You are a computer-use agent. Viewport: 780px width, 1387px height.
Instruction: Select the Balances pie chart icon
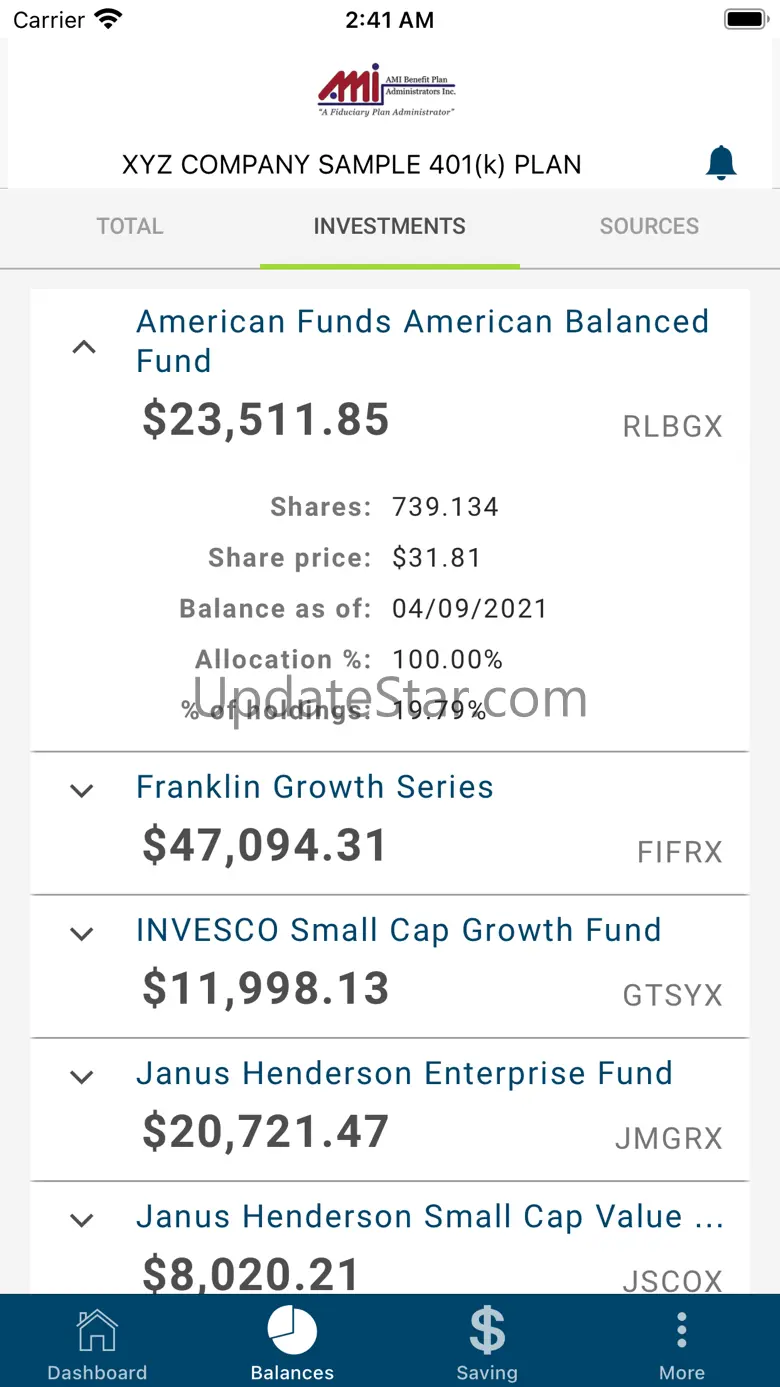(292, 1331)
